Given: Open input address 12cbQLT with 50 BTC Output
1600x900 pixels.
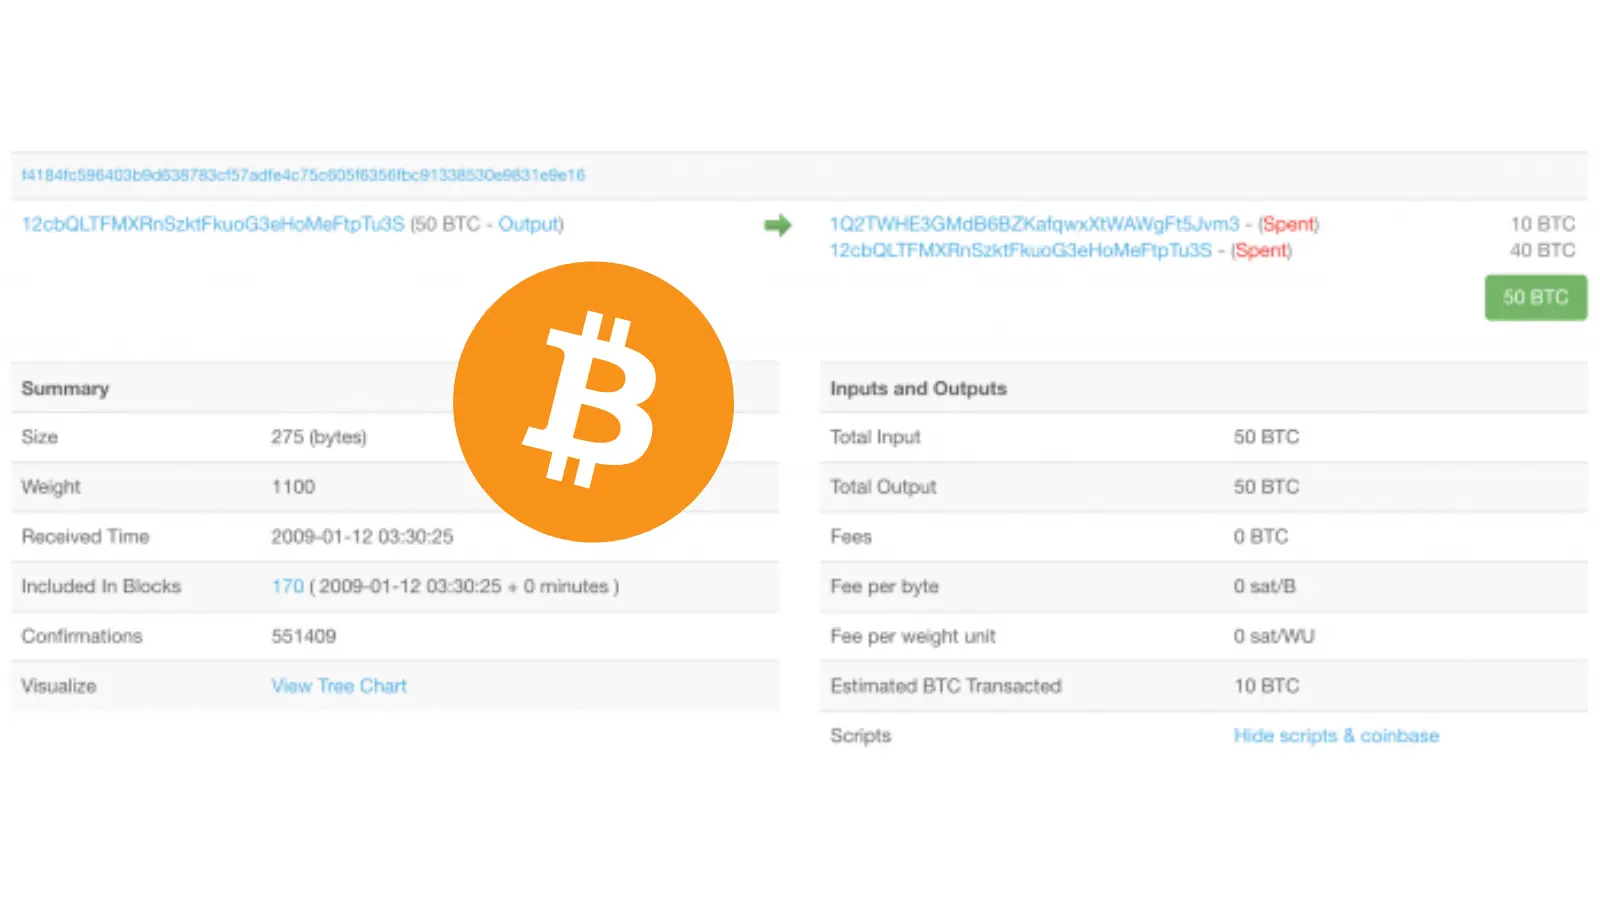Looking at the screenshot, I should click(x=213, y=224).
